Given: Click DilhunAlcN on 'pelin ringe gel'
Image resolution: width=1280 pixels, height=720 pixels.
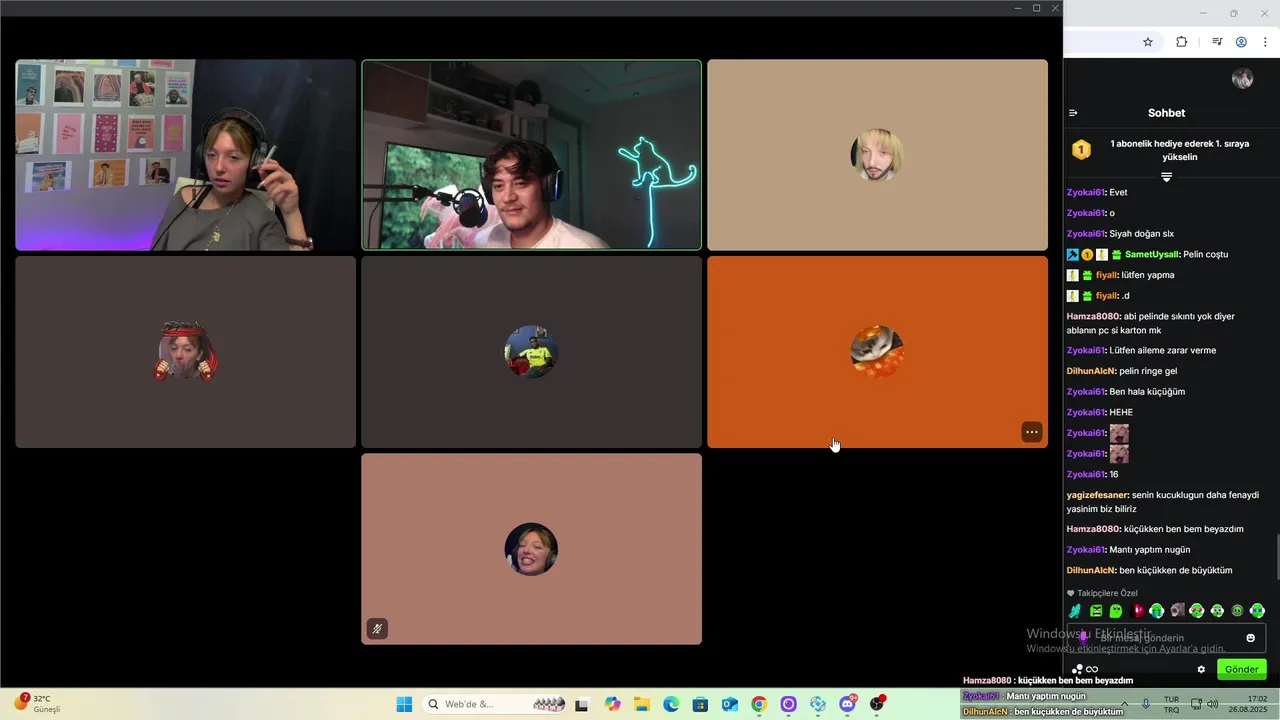Looking at the screenshot, I should (x=1091, y=371).
